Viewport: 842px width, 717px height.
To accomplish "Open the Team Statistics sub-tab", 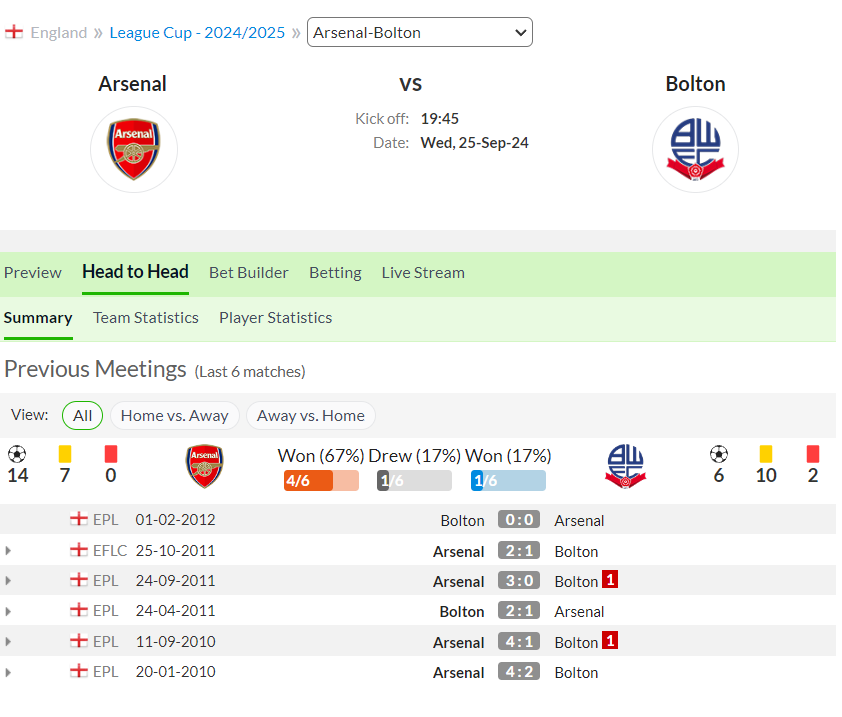I will pyautogui.click(x=146, y=318).
